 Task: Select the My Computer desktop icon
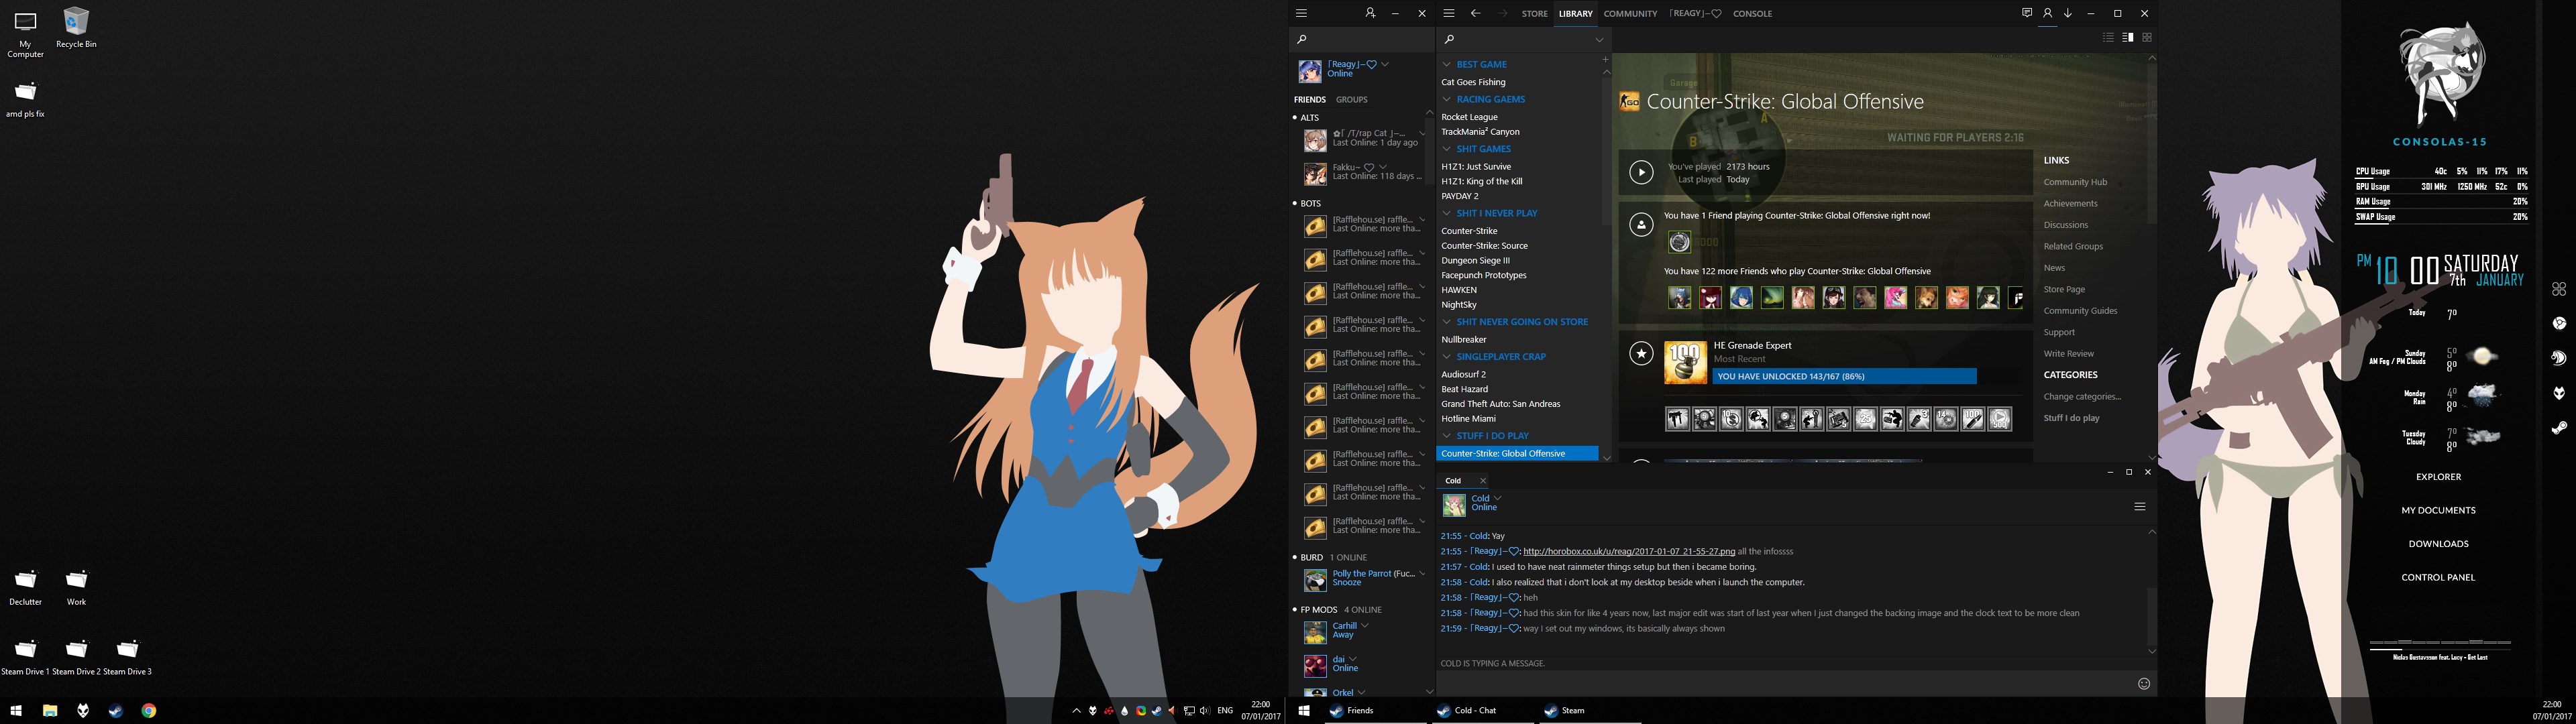[x=25, y=33]
